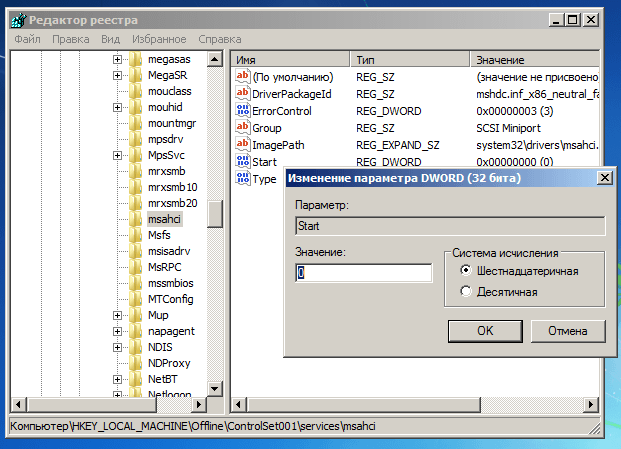
Task: Expand the NDIS tree node
Action: click(118, 347)
